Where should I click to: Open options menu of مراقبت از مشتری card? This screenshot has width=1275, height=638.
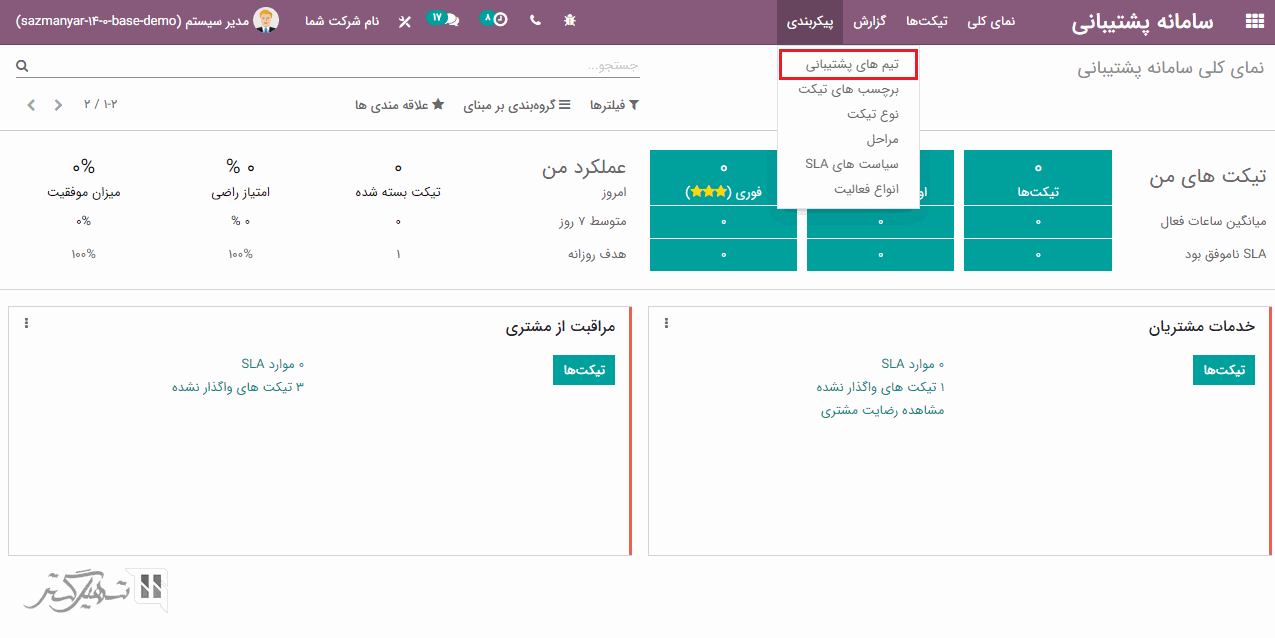point(27,323)
